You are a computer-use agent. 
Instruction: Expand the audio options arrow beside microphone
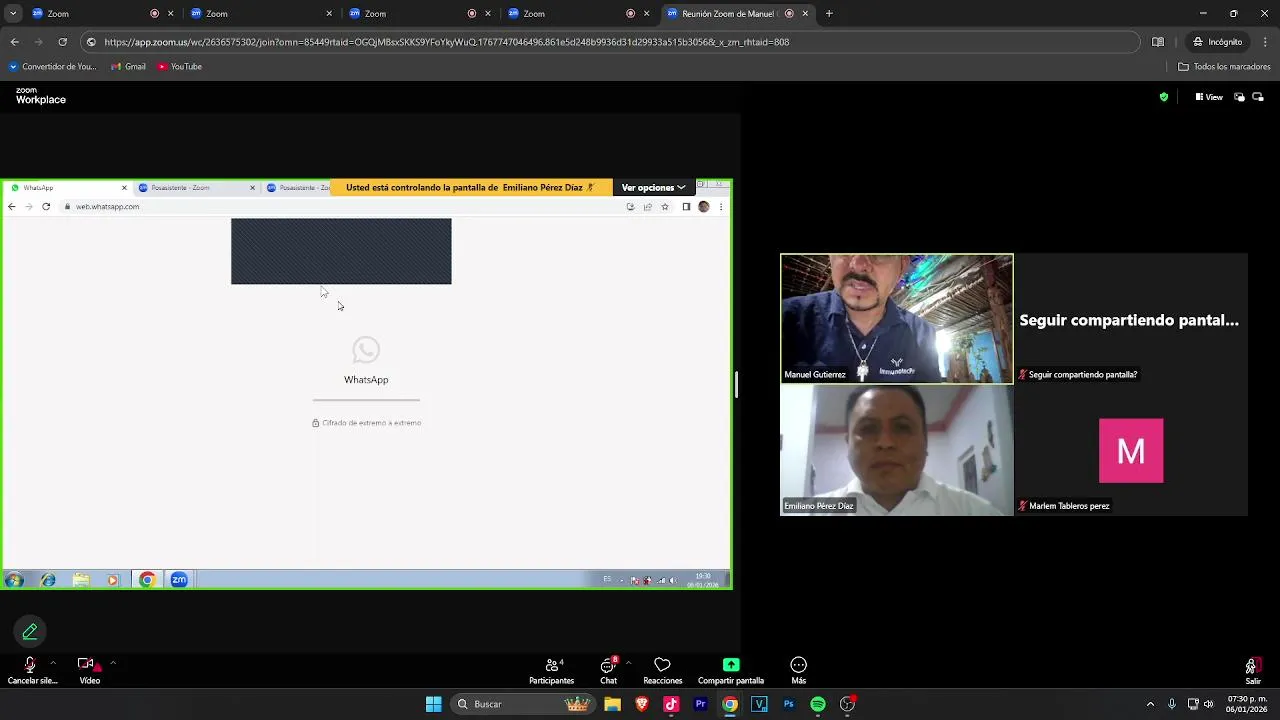pyautogui.click(x=52, y=662)
